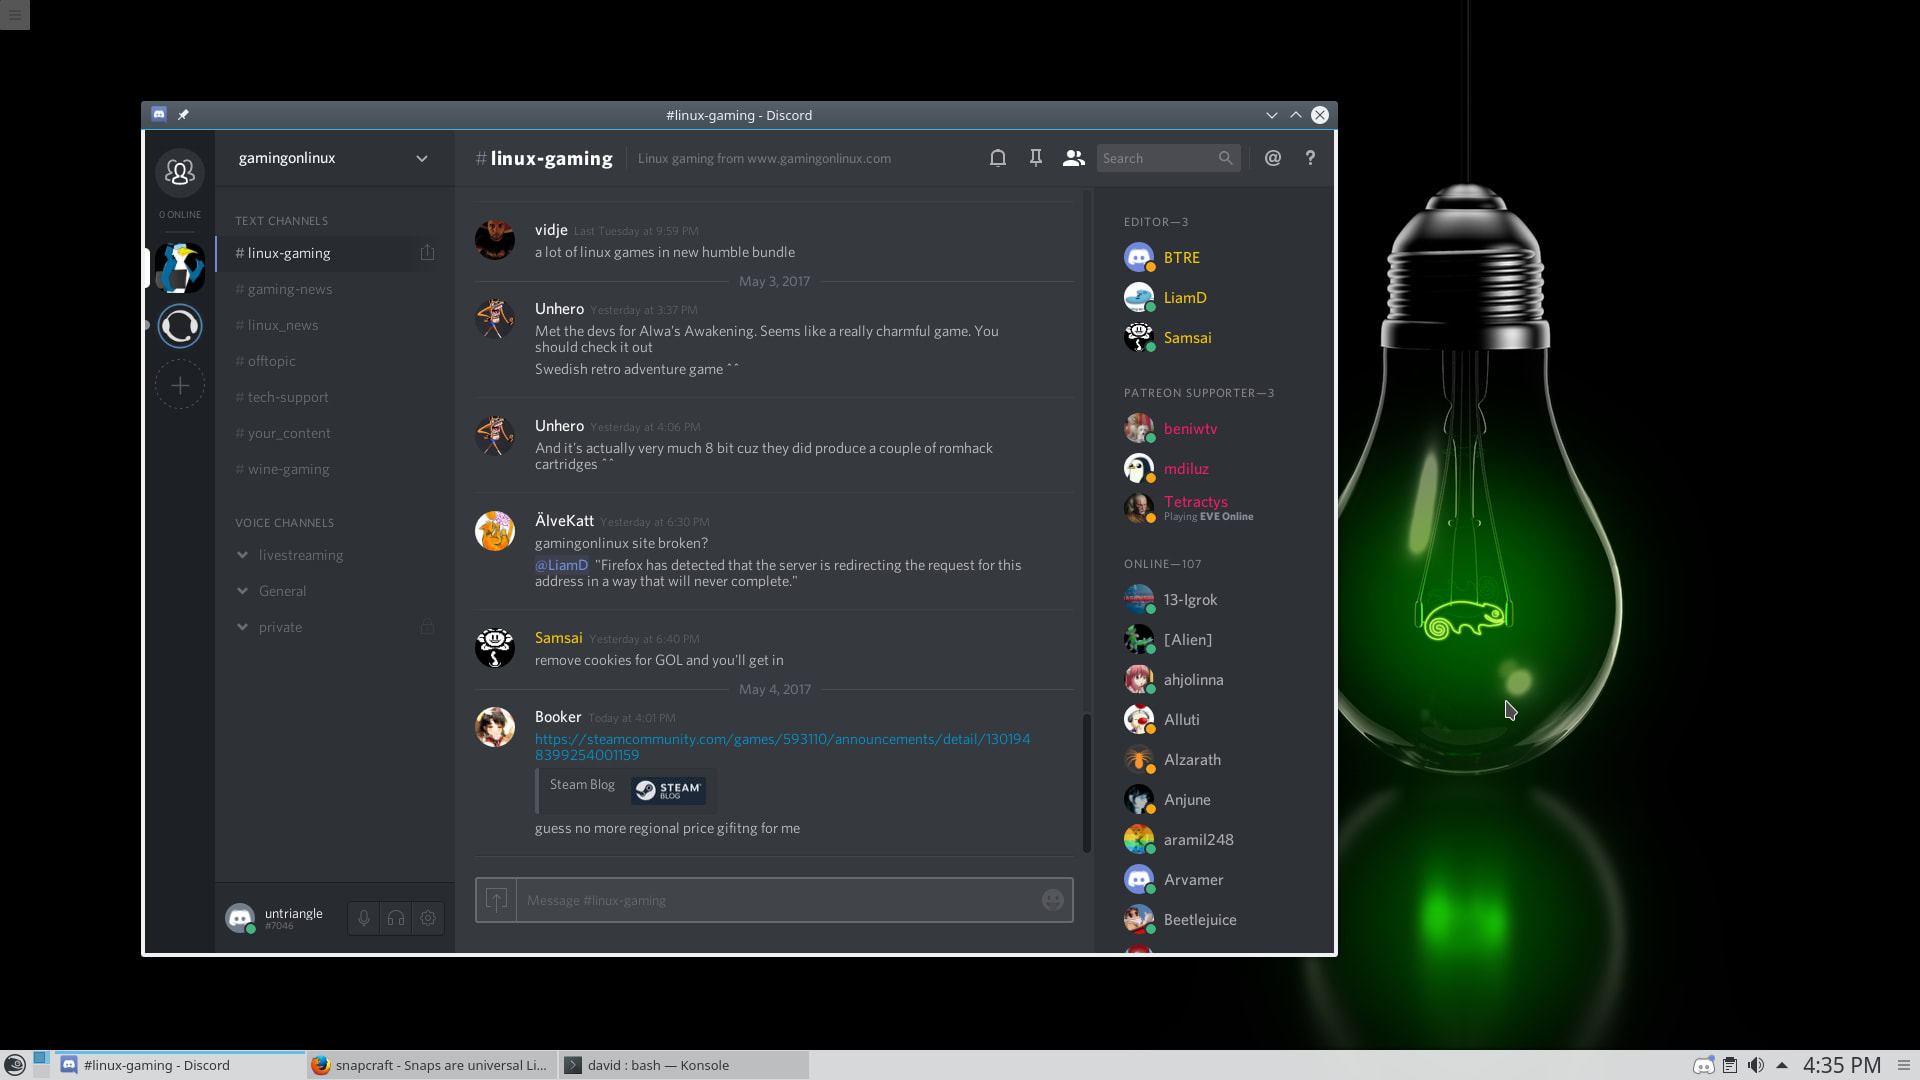Open gamingonlinux server dropdown menu

pyautogui.click(x=421, y=158)
